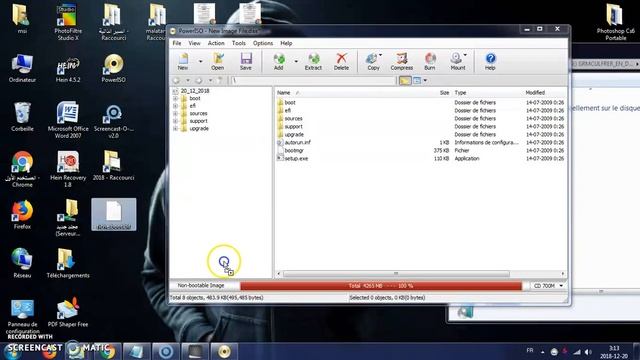Sort by the Modified column header
The width and height of the screenshot is (640, 360).
[x=535, y=93]
